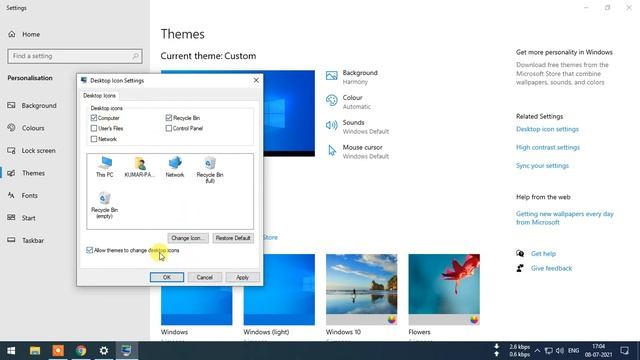Open the Themes page in the sidebar
The image size is (640, 360).
[x=33, y=173]
